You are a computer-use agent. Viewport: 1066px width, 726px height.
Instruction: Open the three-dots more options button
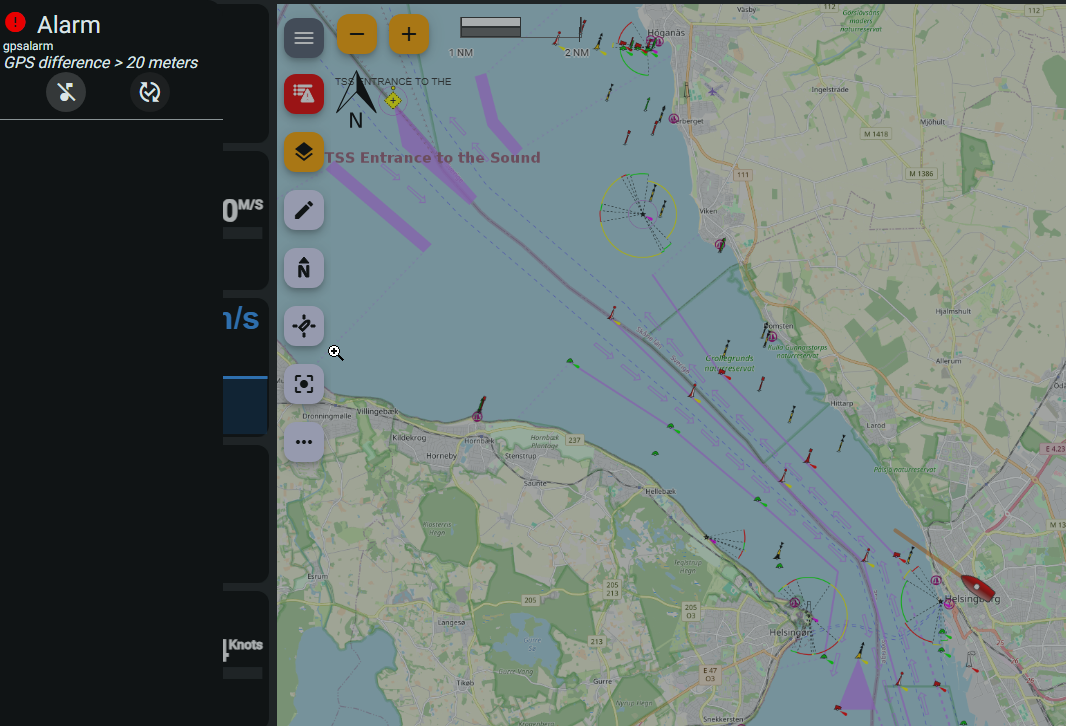pos(304,442)
